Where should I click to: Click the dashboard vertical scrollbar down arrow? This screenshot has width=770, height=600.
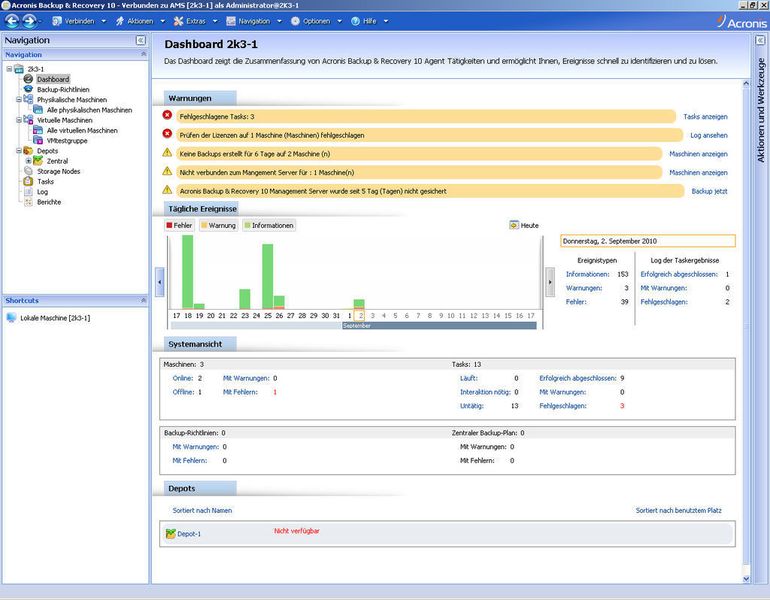pos(746,579)
